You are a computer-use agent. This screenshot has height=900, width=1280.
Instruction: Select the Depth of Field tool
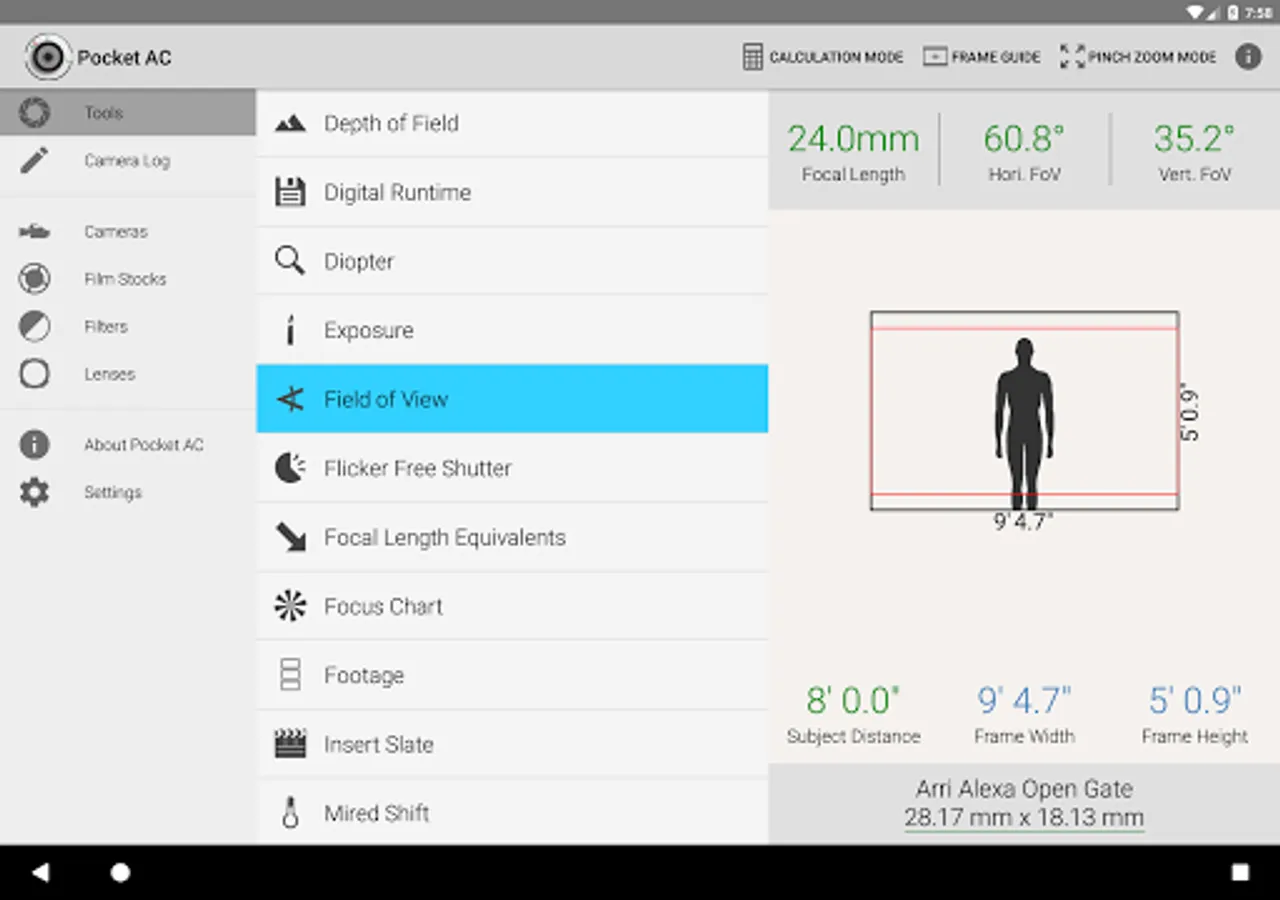(x=512, y=123)
